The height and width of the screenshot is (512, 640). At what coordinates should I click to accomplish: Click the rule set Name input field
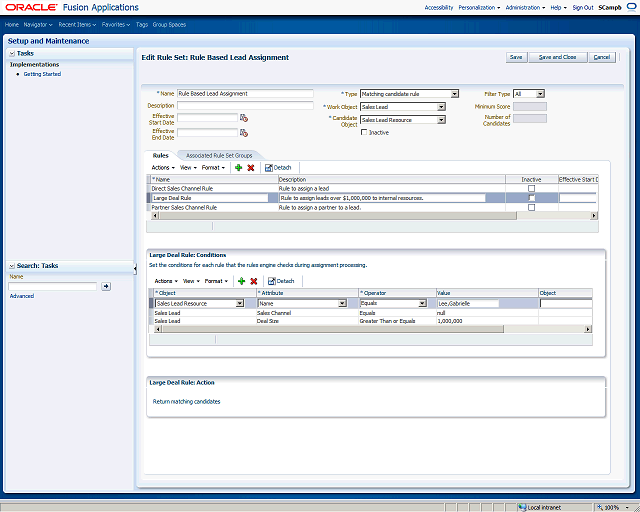(x=245, y=93)
